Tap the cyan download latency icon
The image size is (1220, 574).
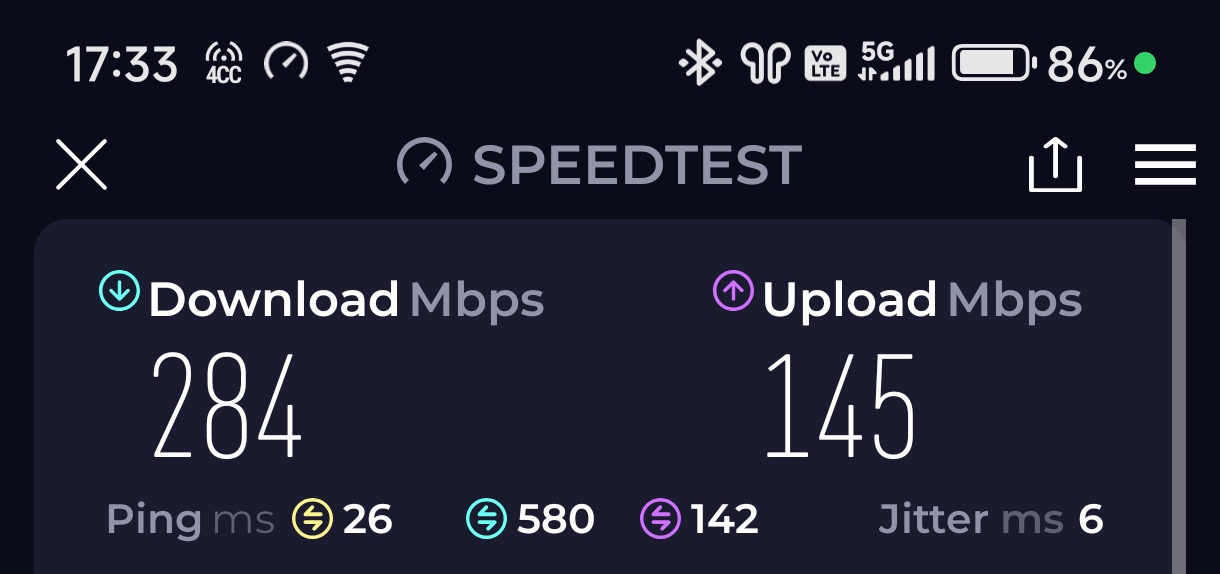486,519
